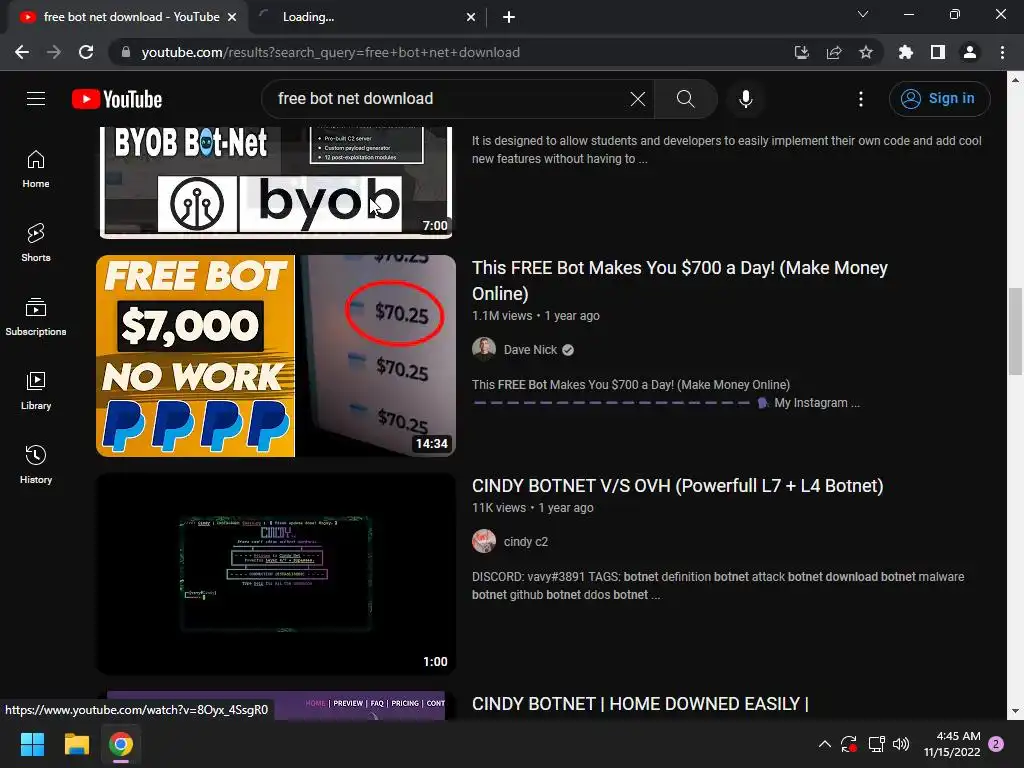Screen dimensions: 1024x768
Task: Open the Windows Start menu
Action: click(x=32, y=744)
